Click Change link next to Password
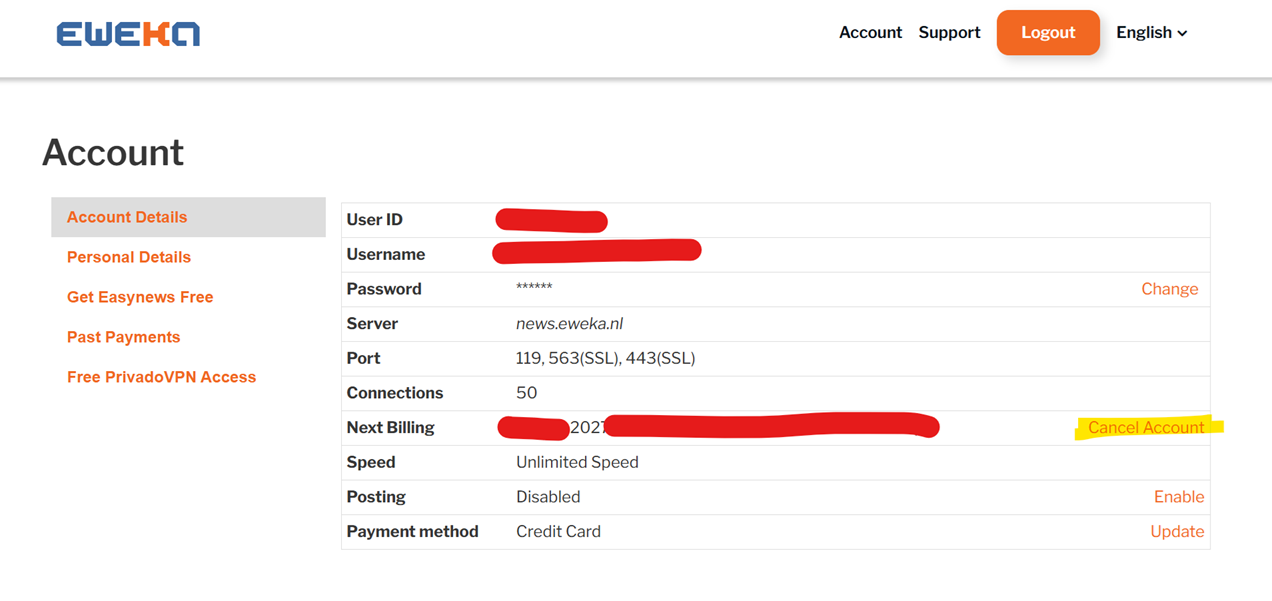This screenshot has height=601, width=1272. [1169, 289]
